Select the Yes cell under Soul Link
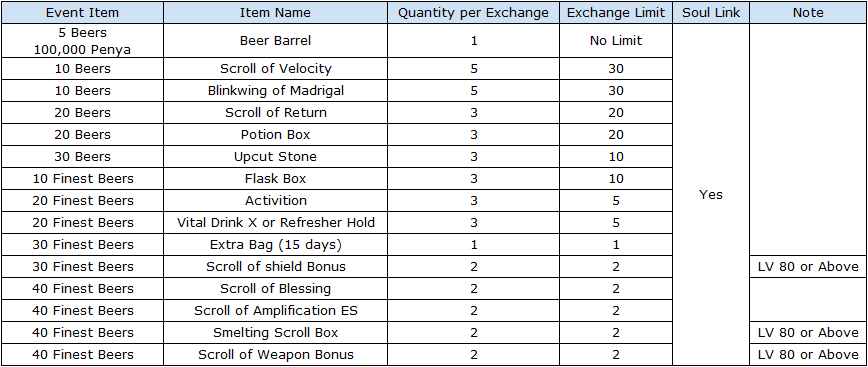This screenshot has width=868, height=367. tap(711, 195)
